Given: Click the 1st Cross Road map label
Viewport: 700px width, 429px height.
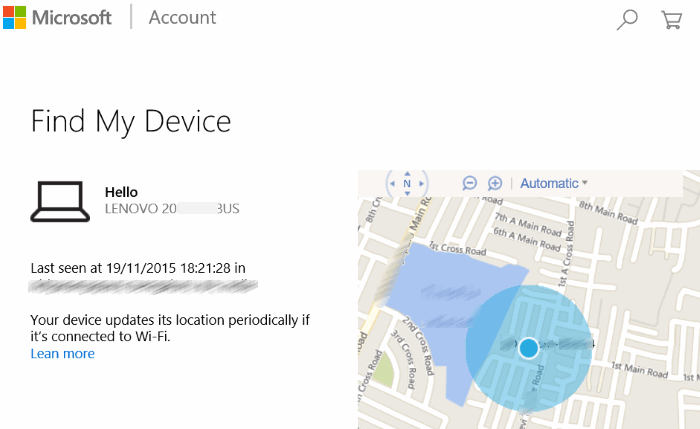Looking at the screenshot, I should [x=458, y=248].
